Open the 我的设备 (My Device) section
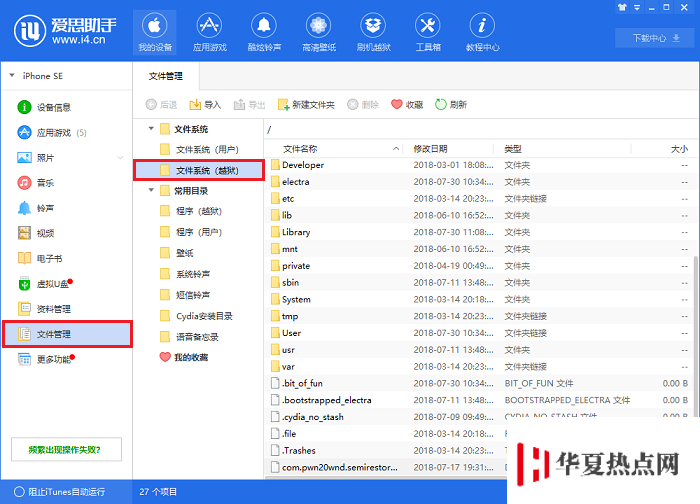 pos(154,33)
